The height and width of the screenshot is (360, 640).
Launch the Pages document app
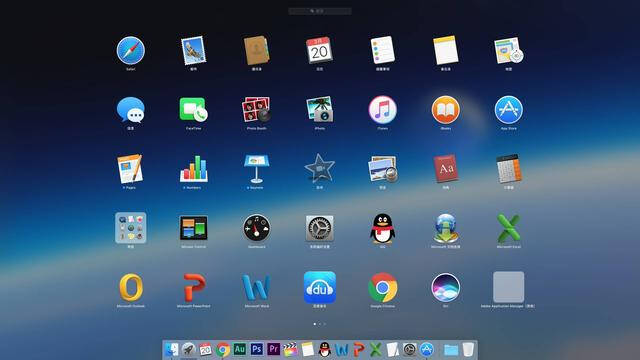(131, 169)
